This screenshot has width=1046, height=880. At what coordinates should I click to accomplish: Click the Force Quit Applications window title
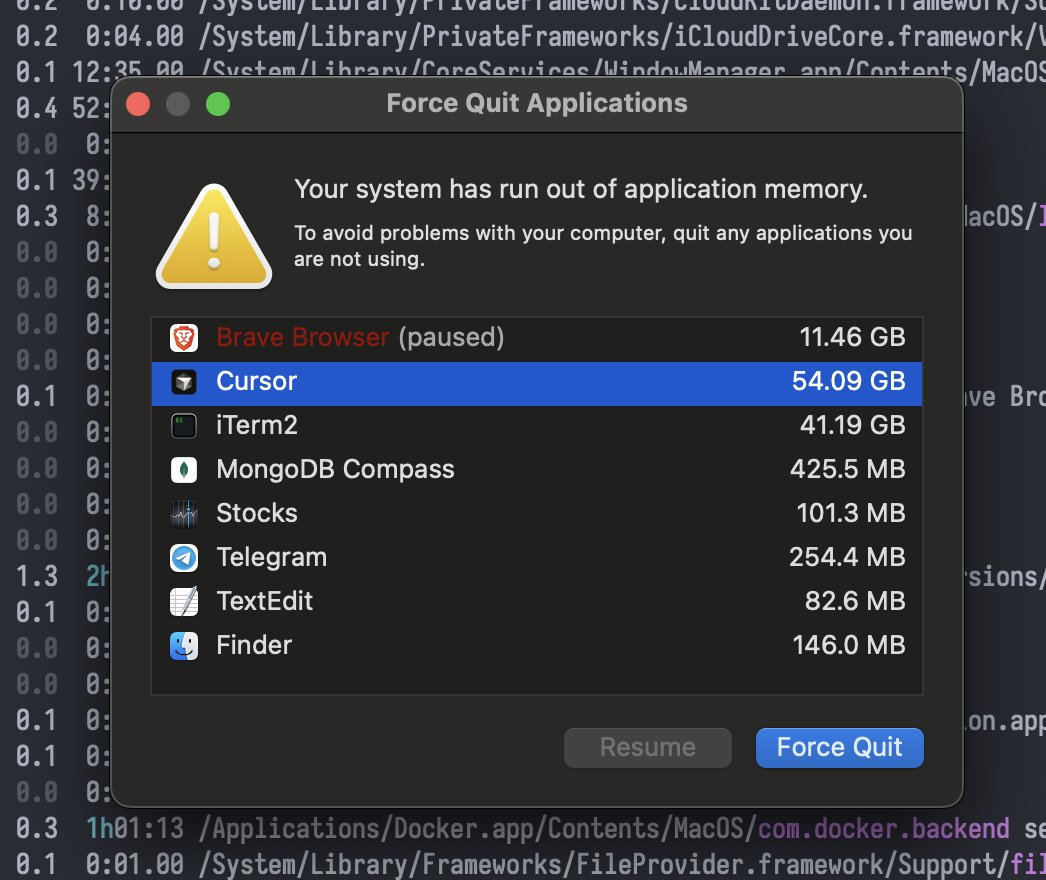click(x=537, y=104)
